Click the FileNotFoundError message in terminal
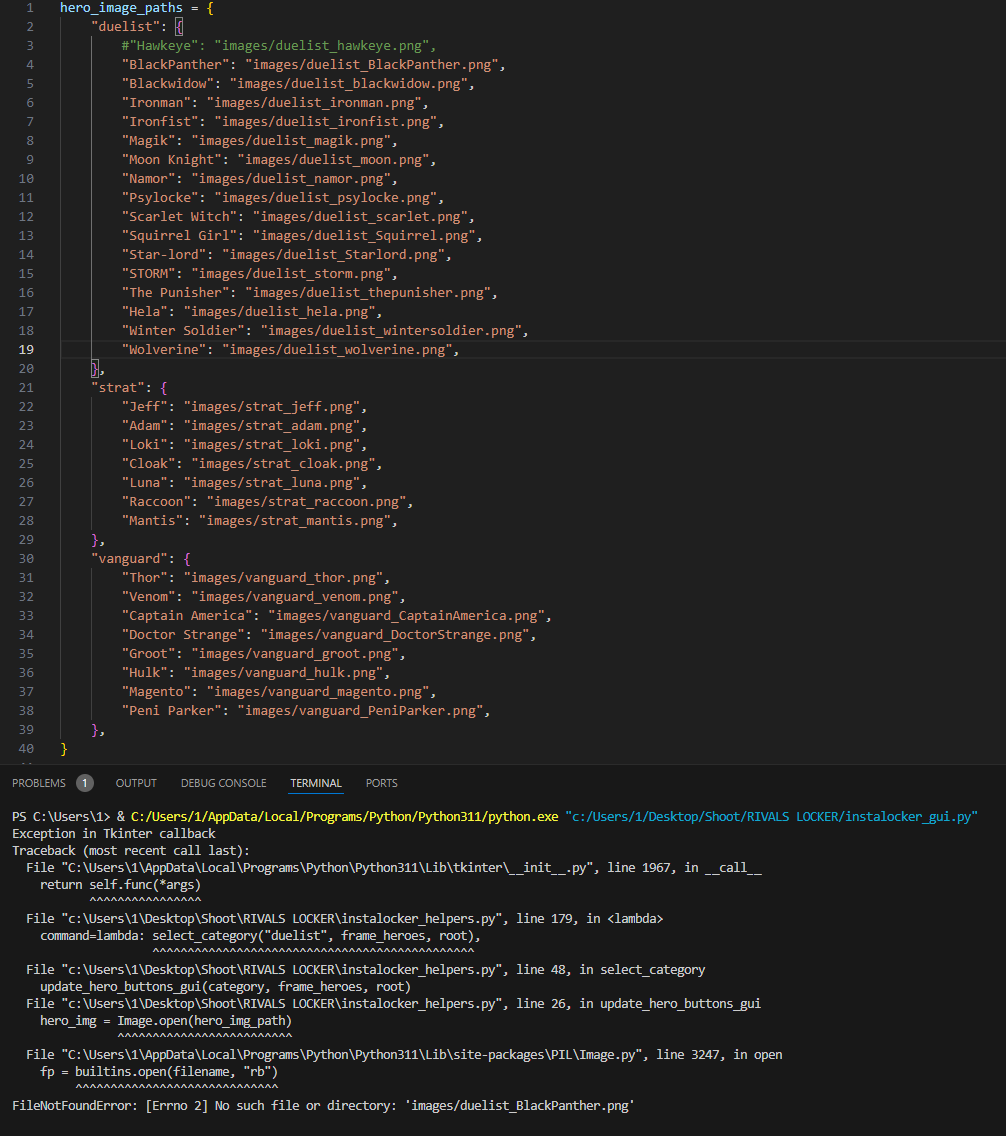Viewport: 1006px width, 1136px height. point(320,1105)
